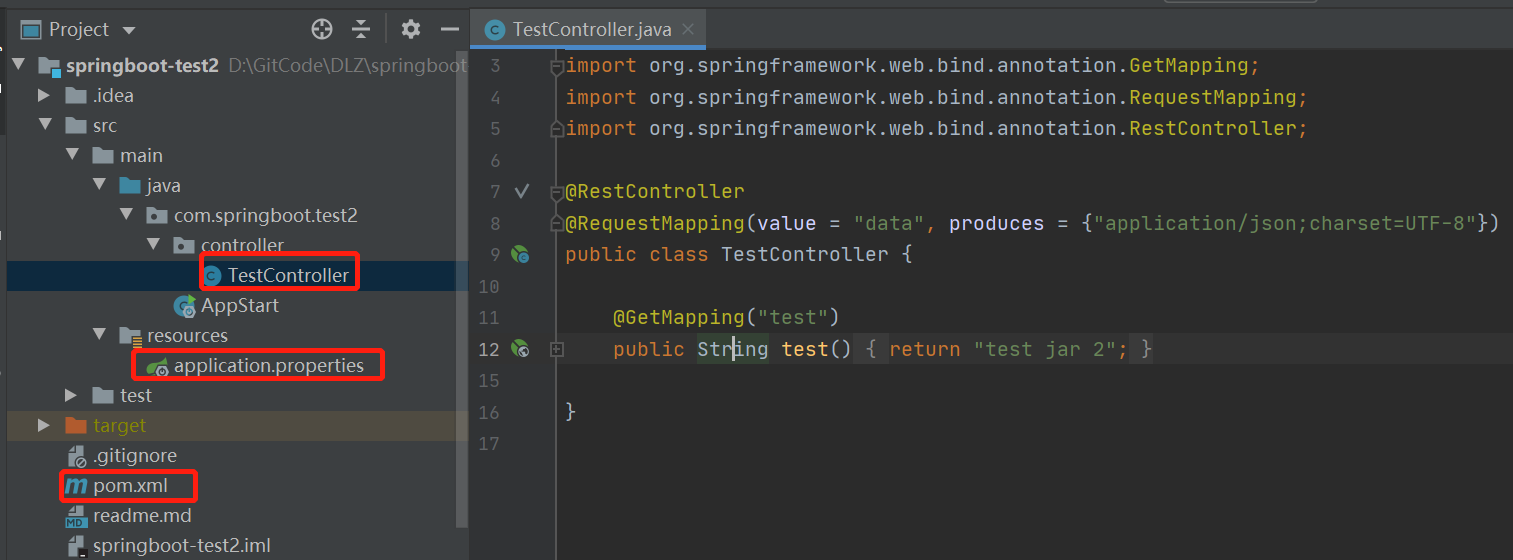Click the collapse all icon in Project panel
The width and height of the screenshot is (1513, 560).
tap(361, 29)
